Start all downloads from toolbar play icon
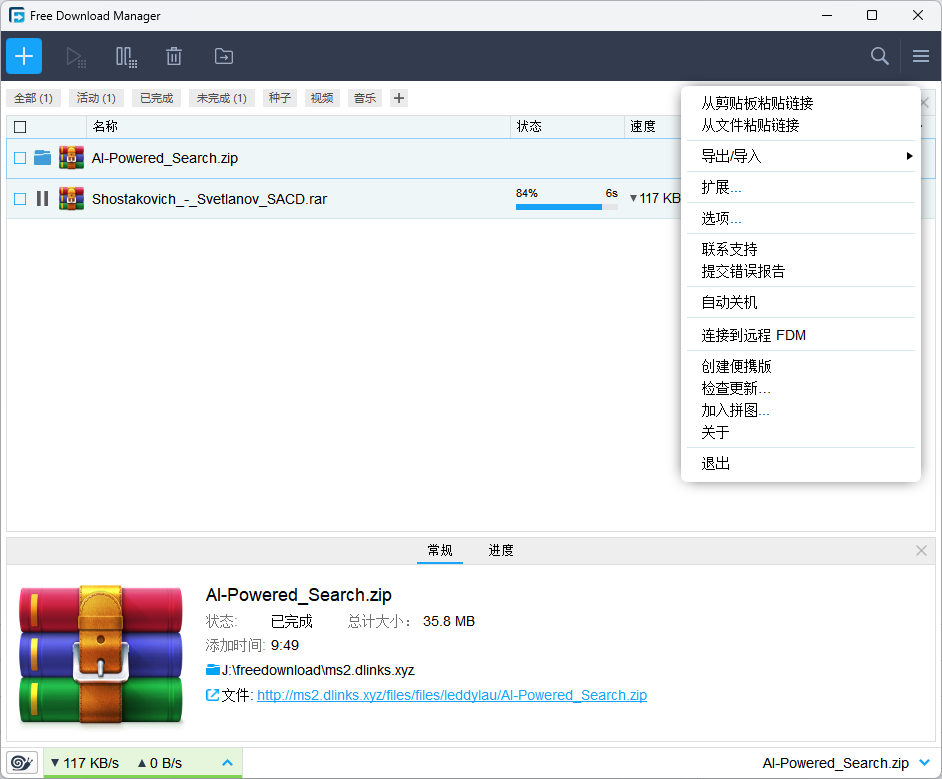The image size is (942, 779). 76,56
